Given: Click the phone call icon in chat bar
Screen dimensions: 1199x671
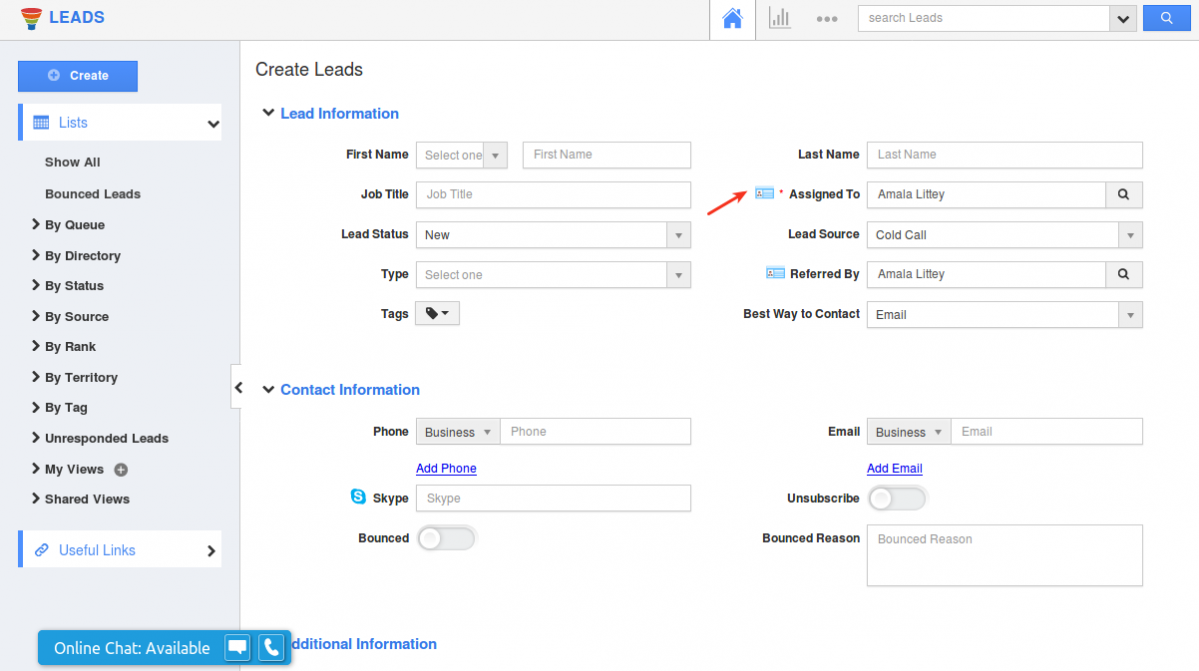Looking at the screenshot, I should point(271,648).
